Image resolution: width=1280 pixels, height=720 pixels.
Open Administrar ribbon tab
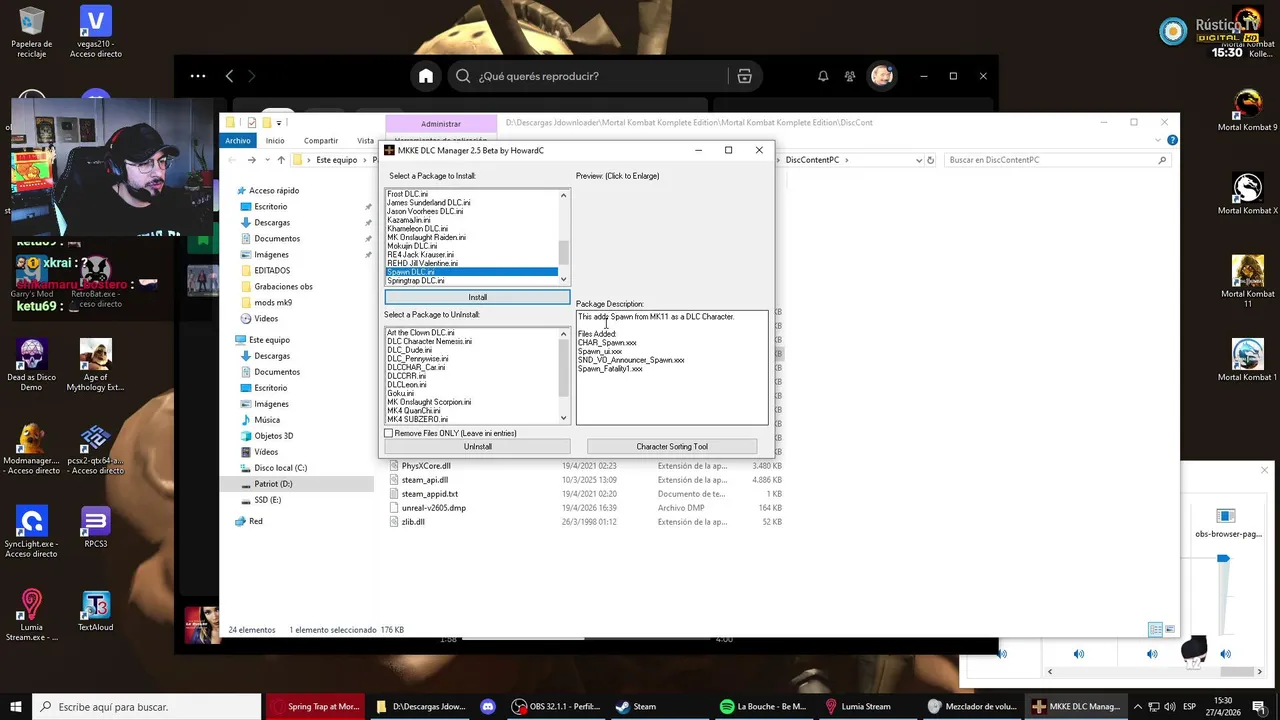click(x=441, y=124)
